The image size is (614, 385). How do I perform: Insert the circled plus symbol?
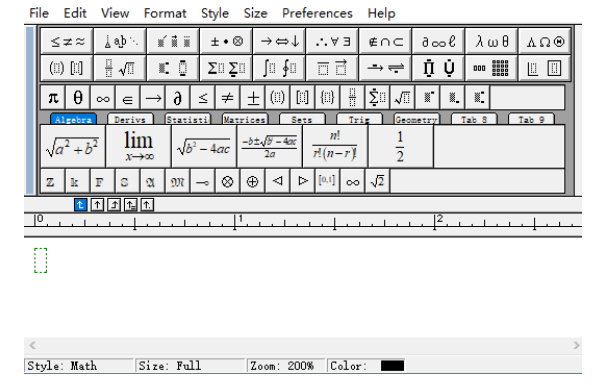[253, 181]
